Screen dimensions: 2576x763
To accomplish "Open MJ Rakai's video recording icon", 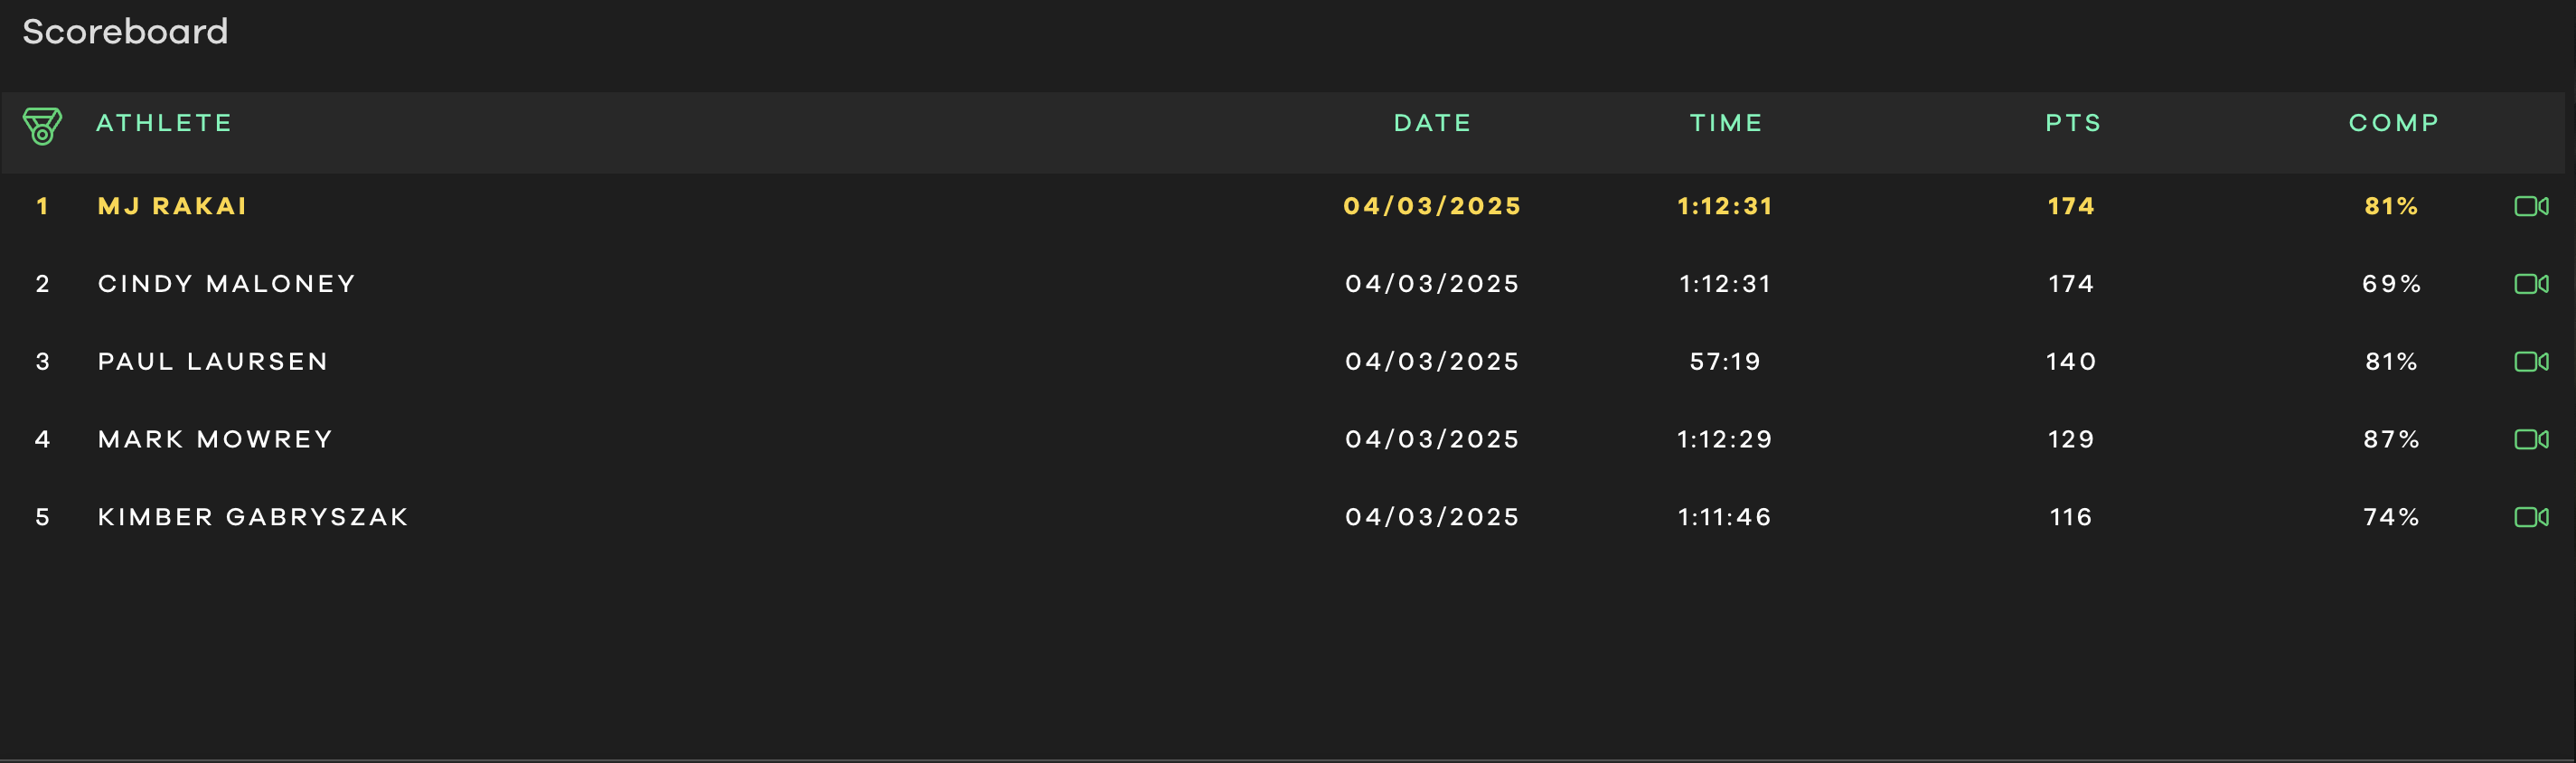I will click(x=2531, y=206).
